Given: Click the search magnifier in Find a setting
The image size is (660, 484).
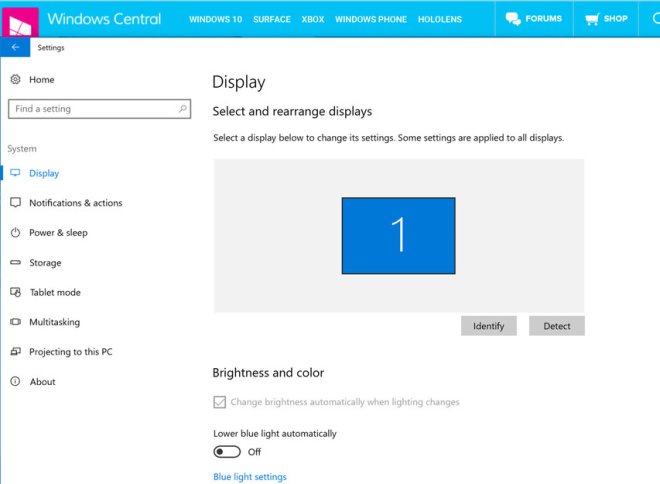Looking at the screenshot, I should (183, 109).
